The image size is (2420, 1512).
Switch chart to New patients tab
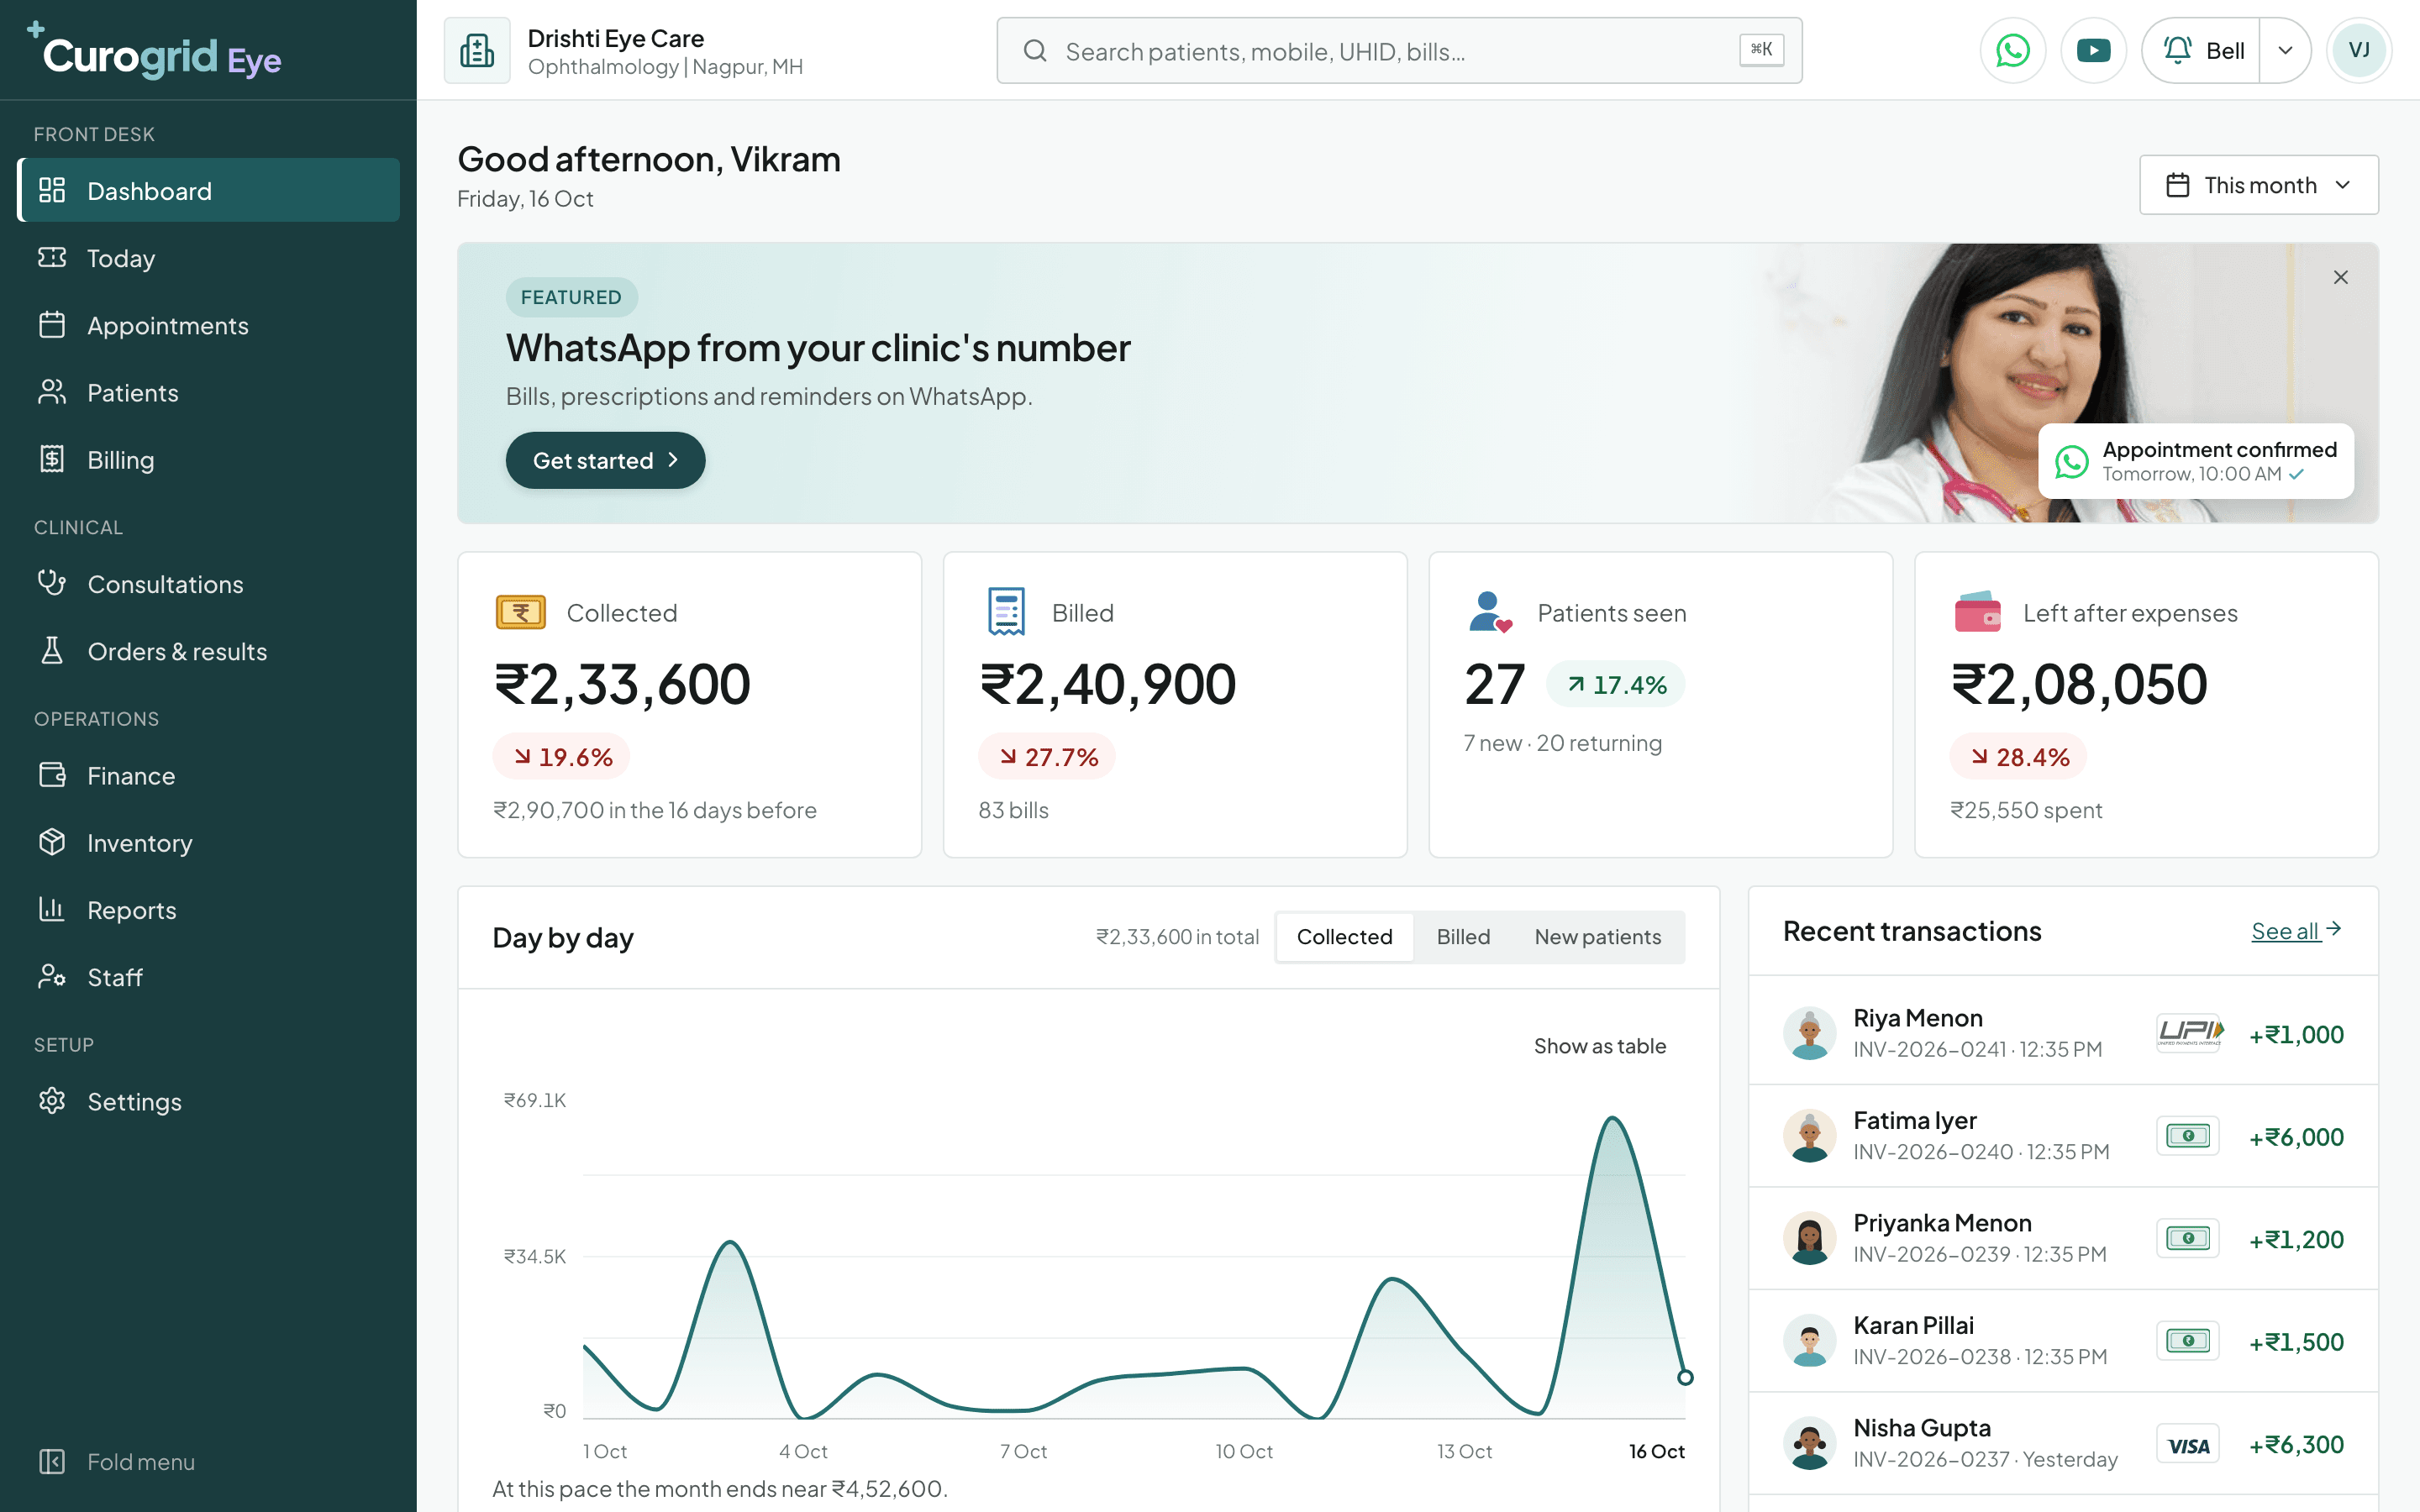[1597, 937]
